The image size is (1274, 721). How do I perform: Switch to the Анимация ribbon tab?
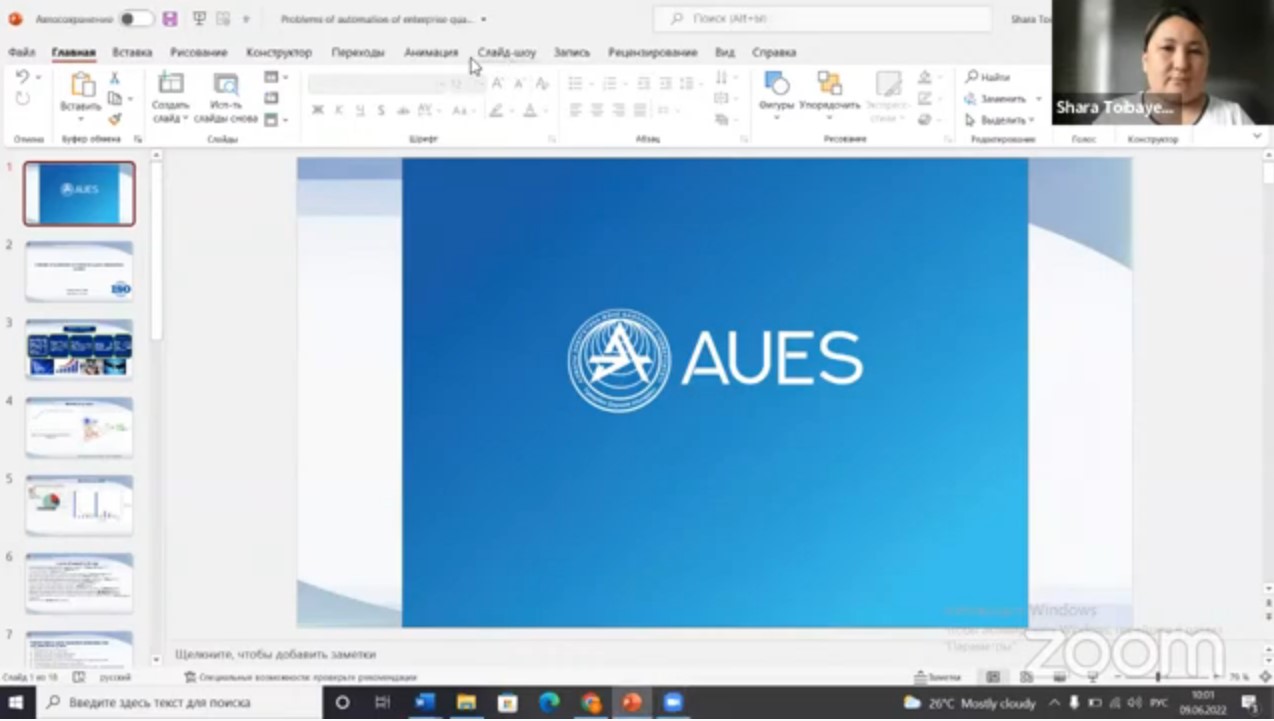pyautogui.click(x=431, y=52)
